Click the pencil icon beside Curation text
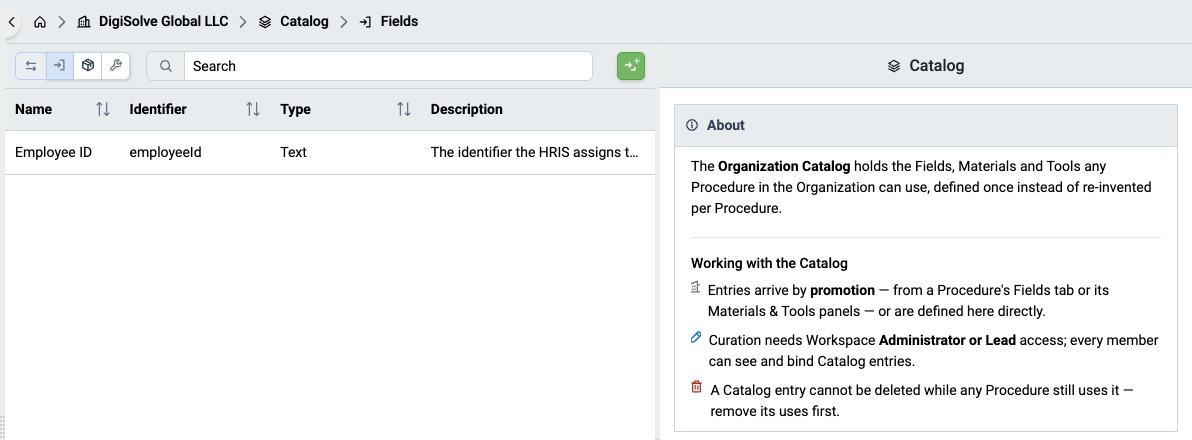 pyautogui.click(x=695, y=337)
